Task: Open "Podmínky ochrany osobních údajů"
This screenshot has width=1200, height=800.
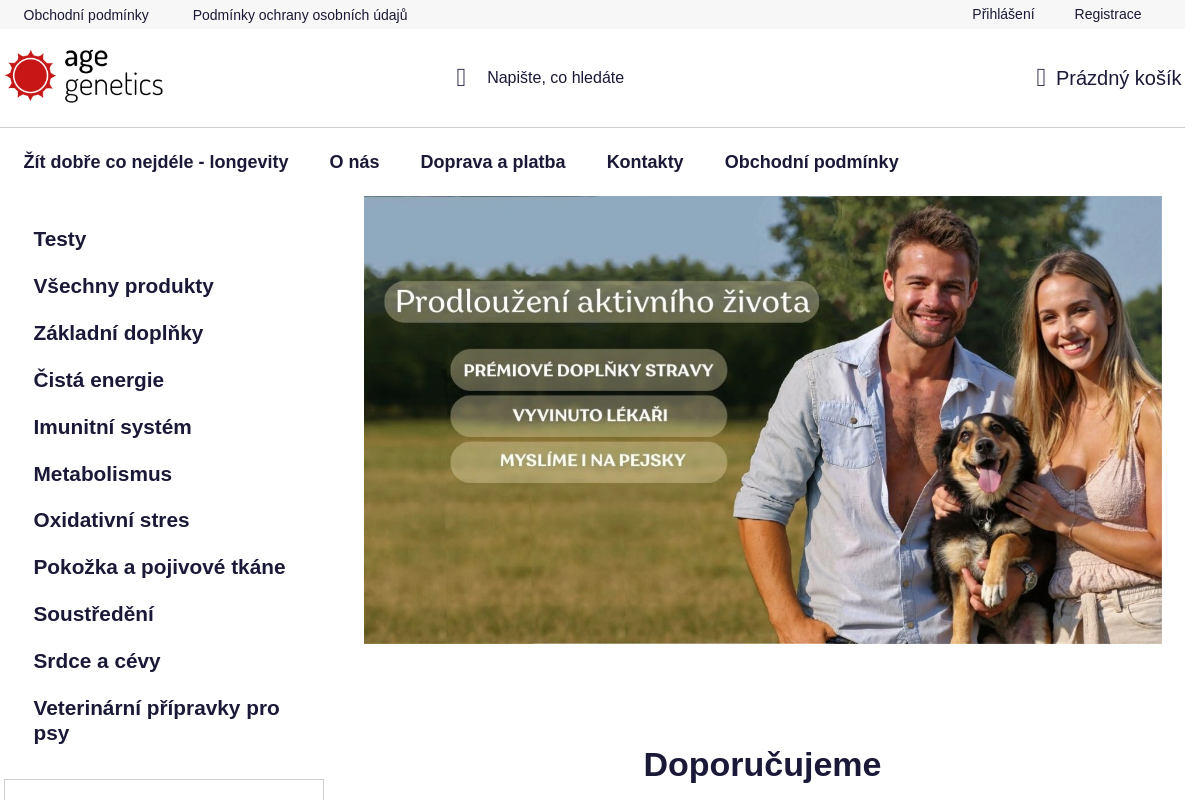Action: coord(300,15)
